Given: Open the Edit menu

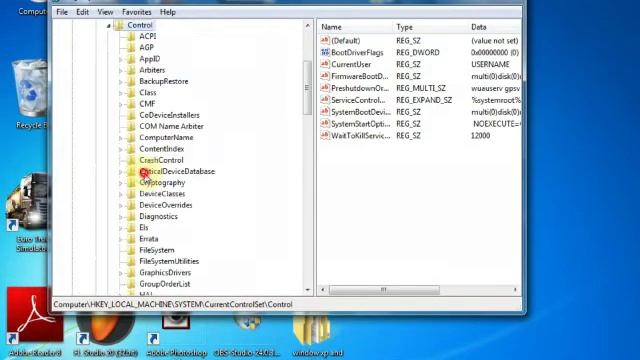Looking at the screenshot, I should [x=82, y=12].
